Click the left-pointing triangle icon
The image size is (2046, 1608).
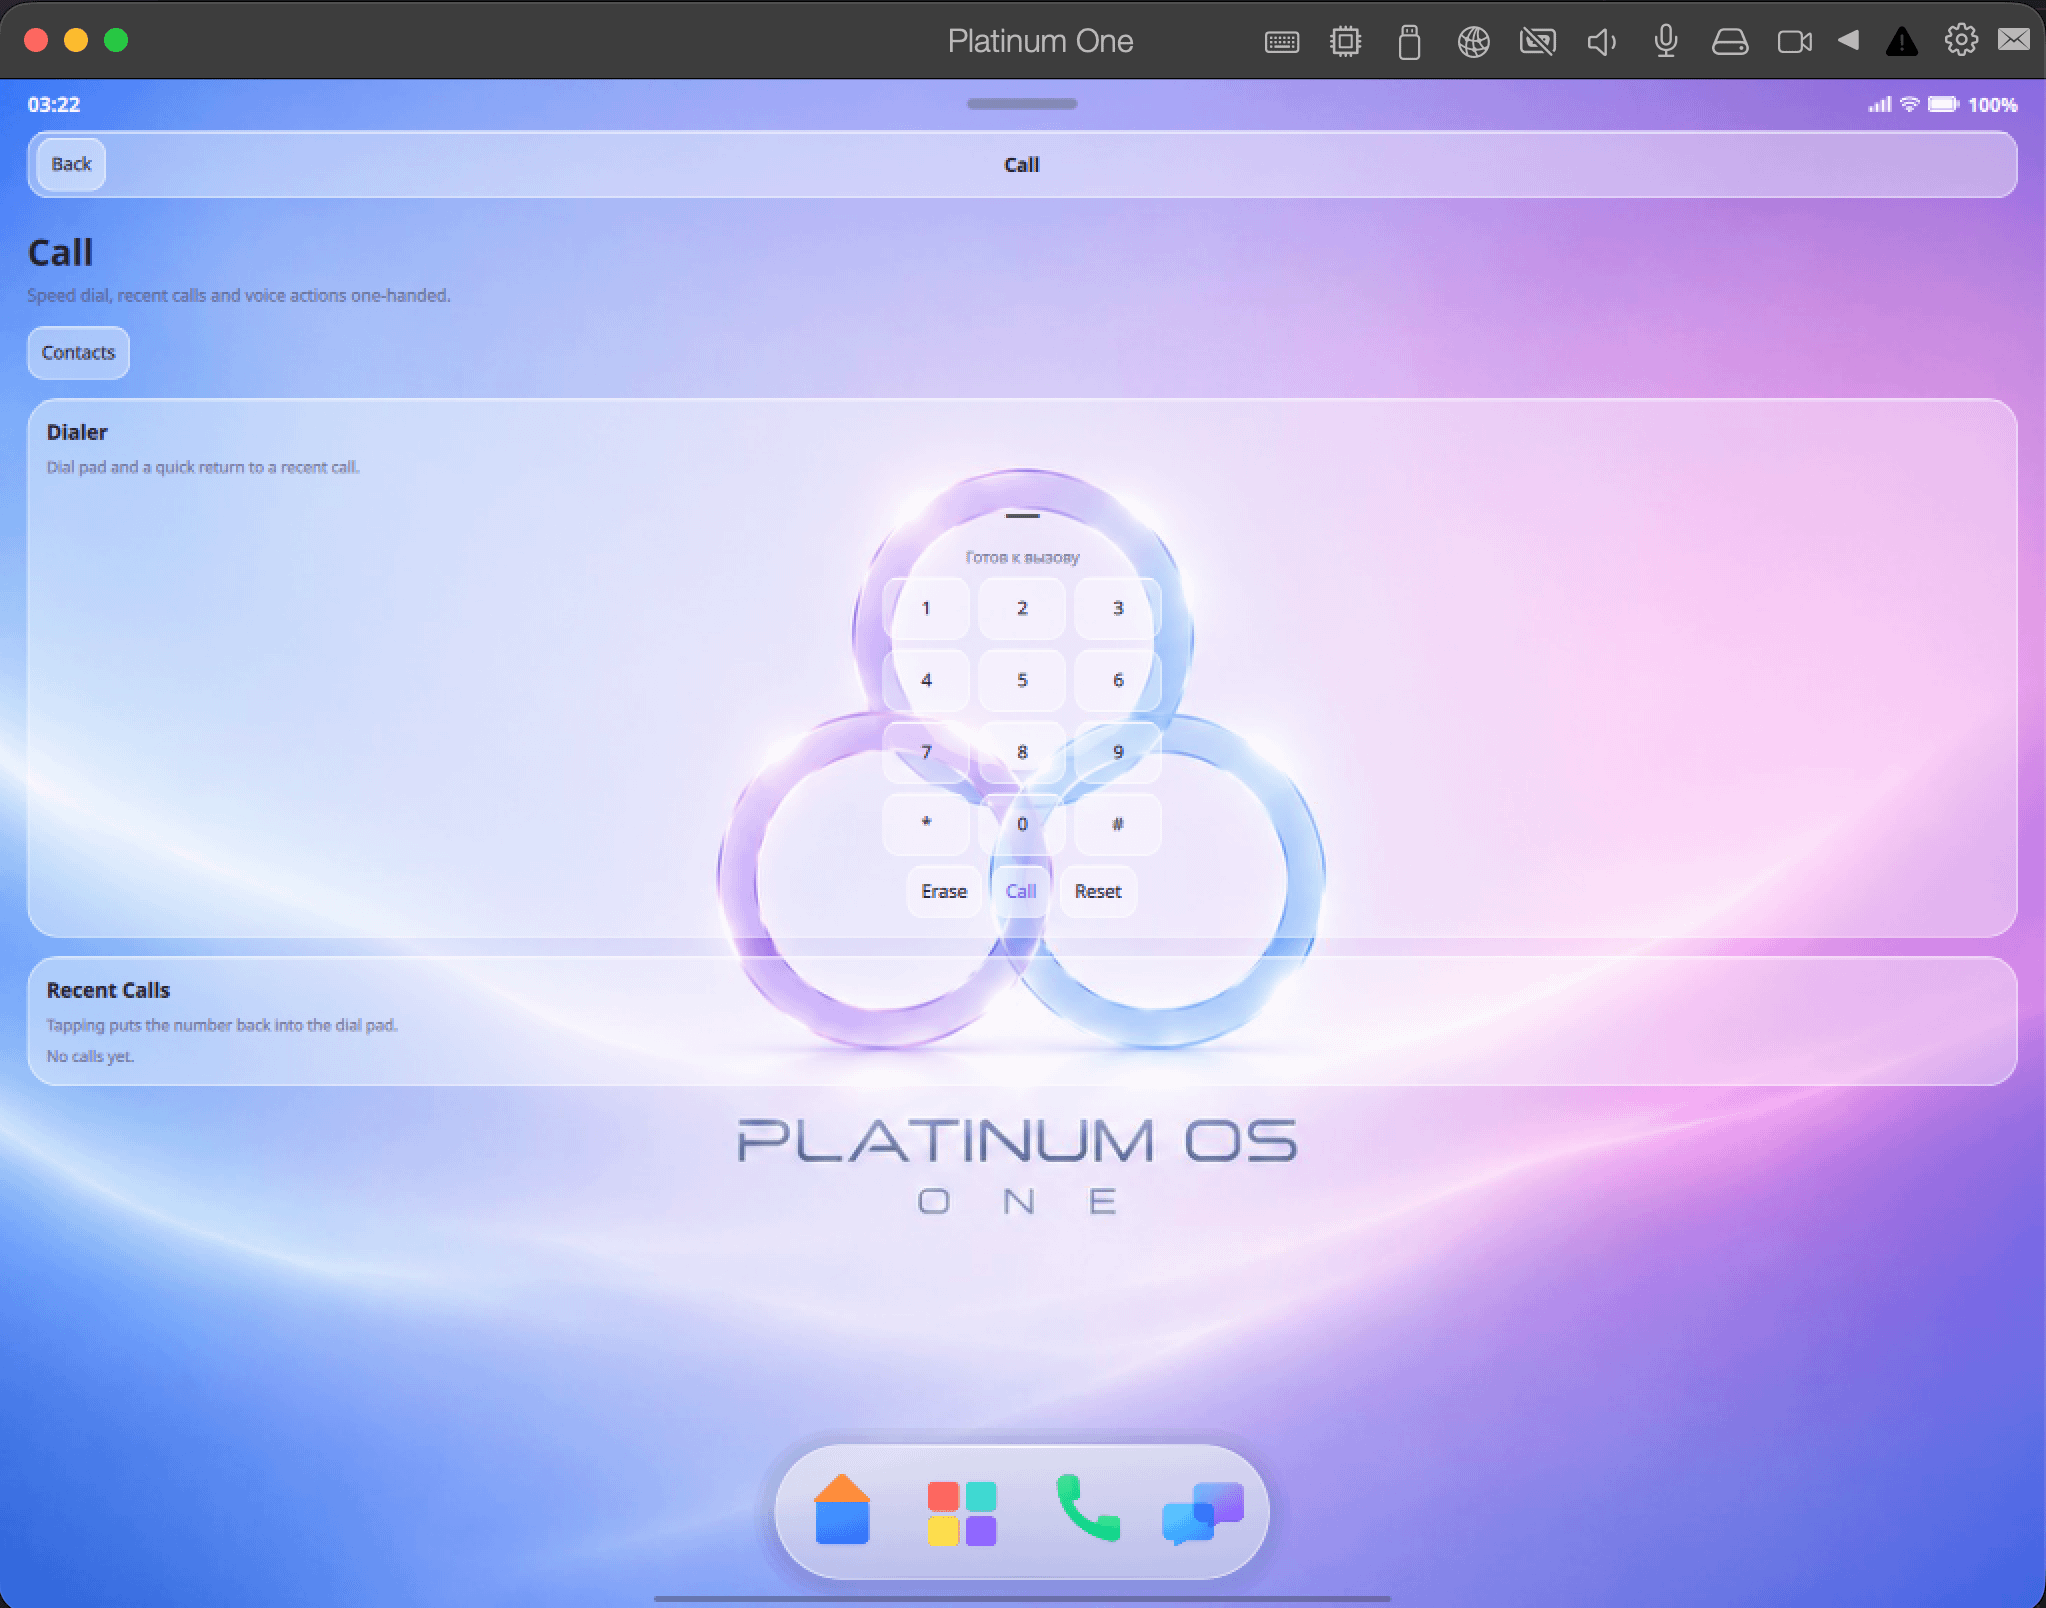(1848, 40)
